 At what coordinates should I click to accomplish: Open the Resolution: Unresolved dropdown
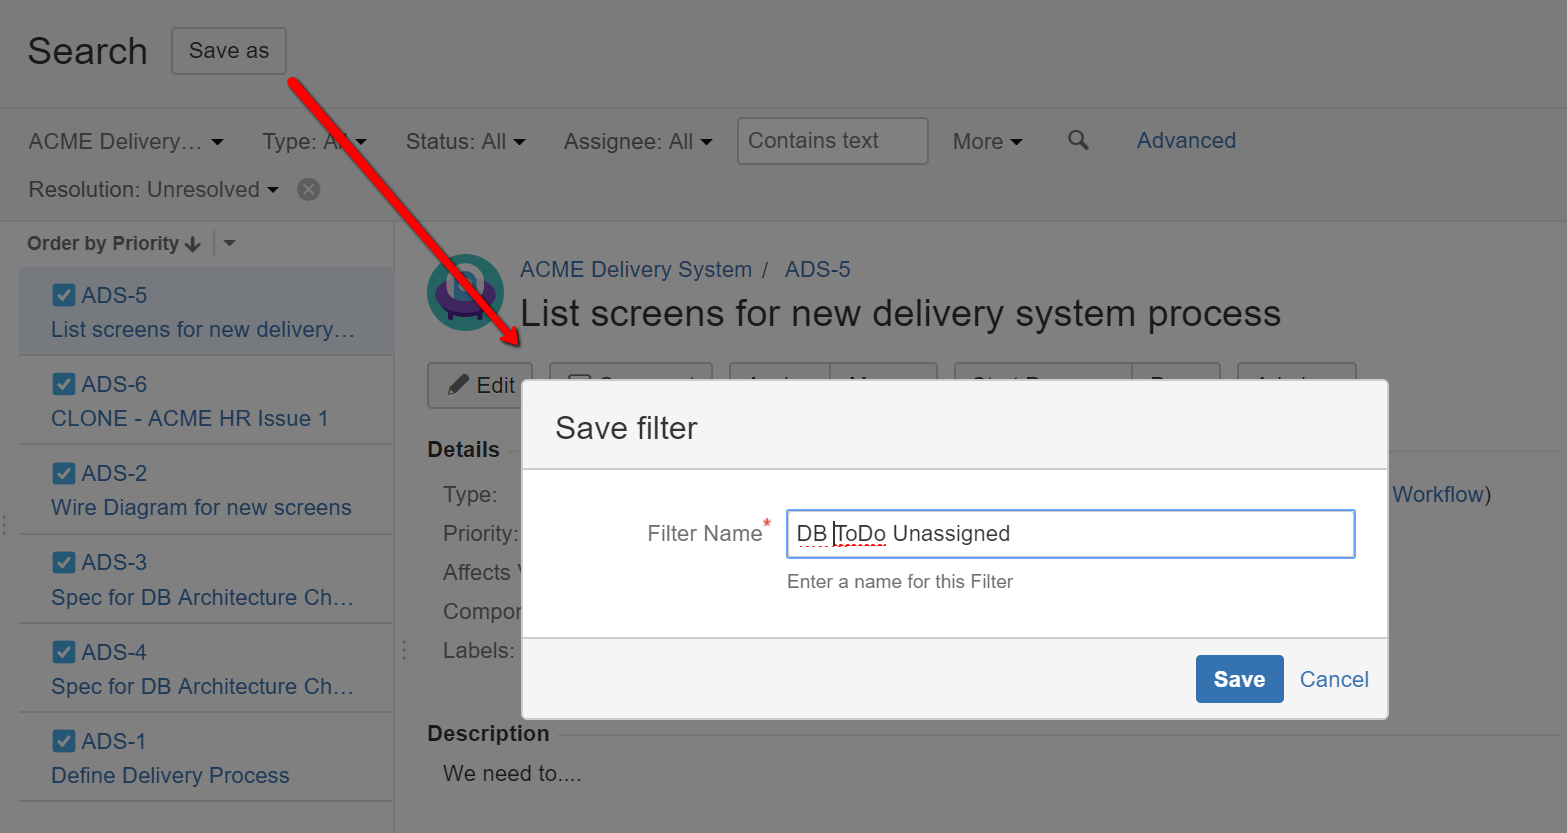click(154, 189)
